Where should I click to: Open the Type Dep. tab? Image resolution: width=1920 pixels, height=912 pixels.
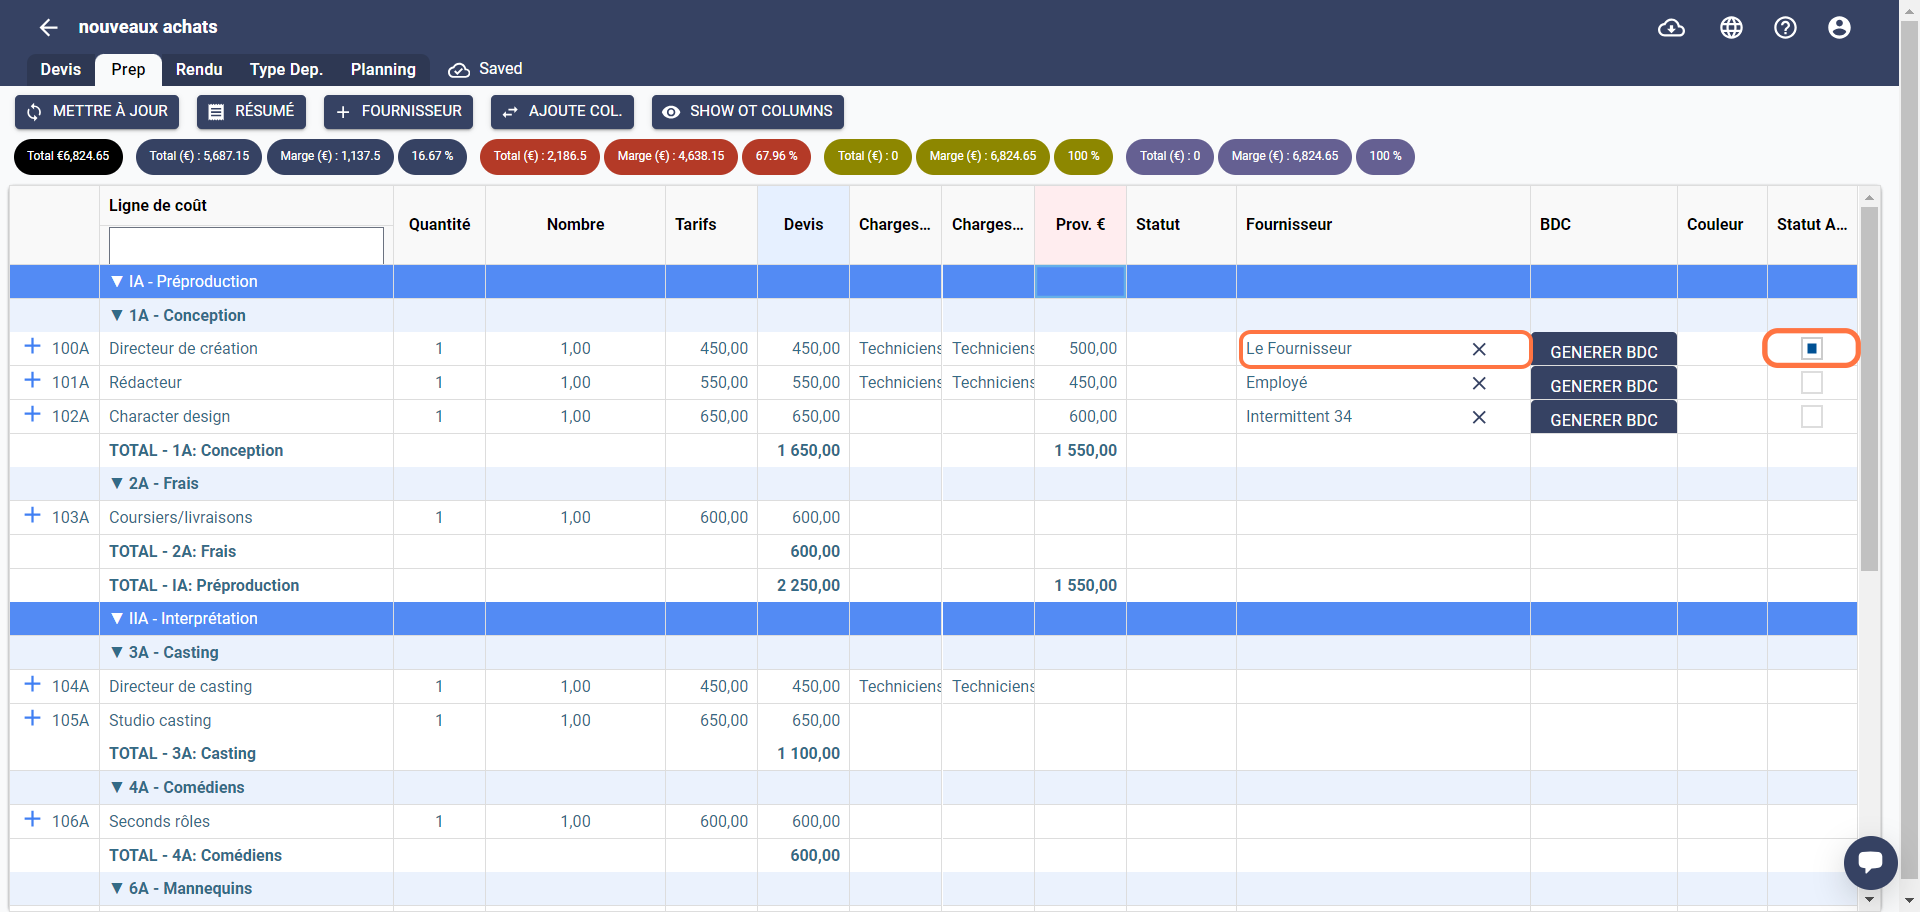tap(286, 69)
